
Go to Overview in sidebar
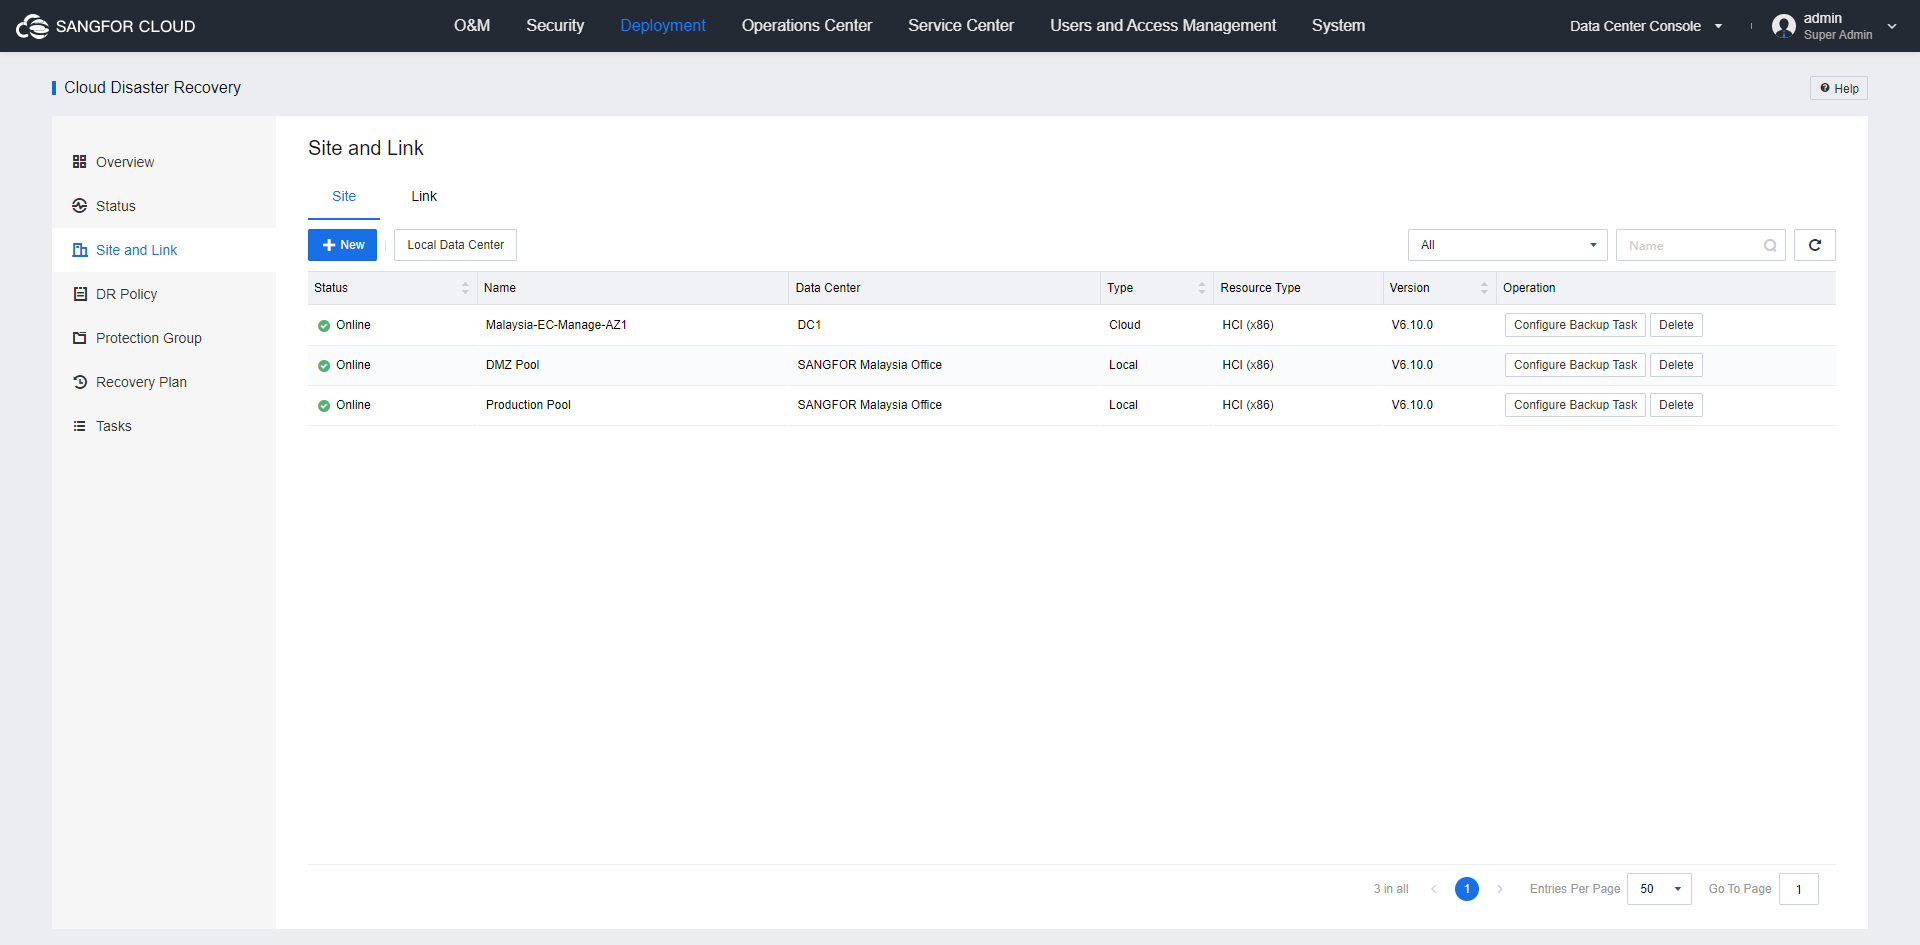(164, 162)
